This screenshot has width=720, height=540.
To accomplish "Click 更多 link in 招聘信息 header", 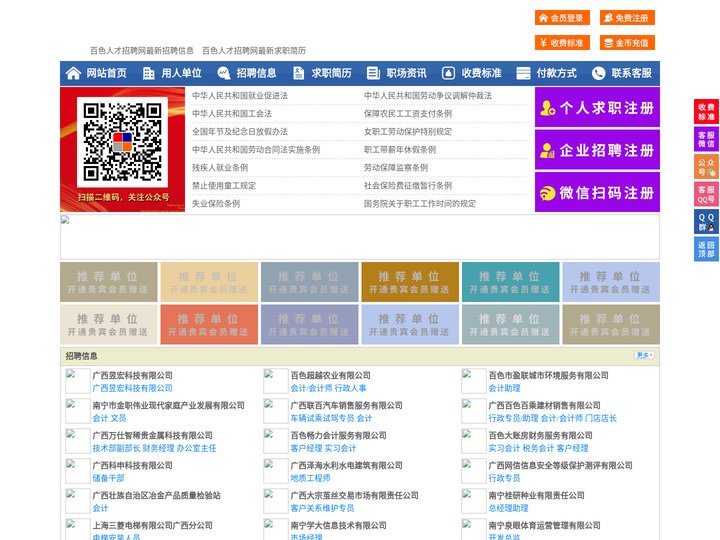I will tap(644, 355).
